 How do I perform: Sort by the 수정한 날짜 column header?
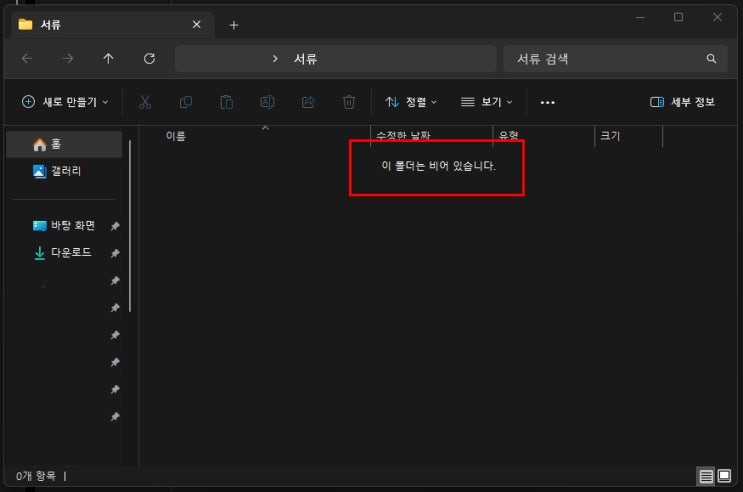point(403,136)
